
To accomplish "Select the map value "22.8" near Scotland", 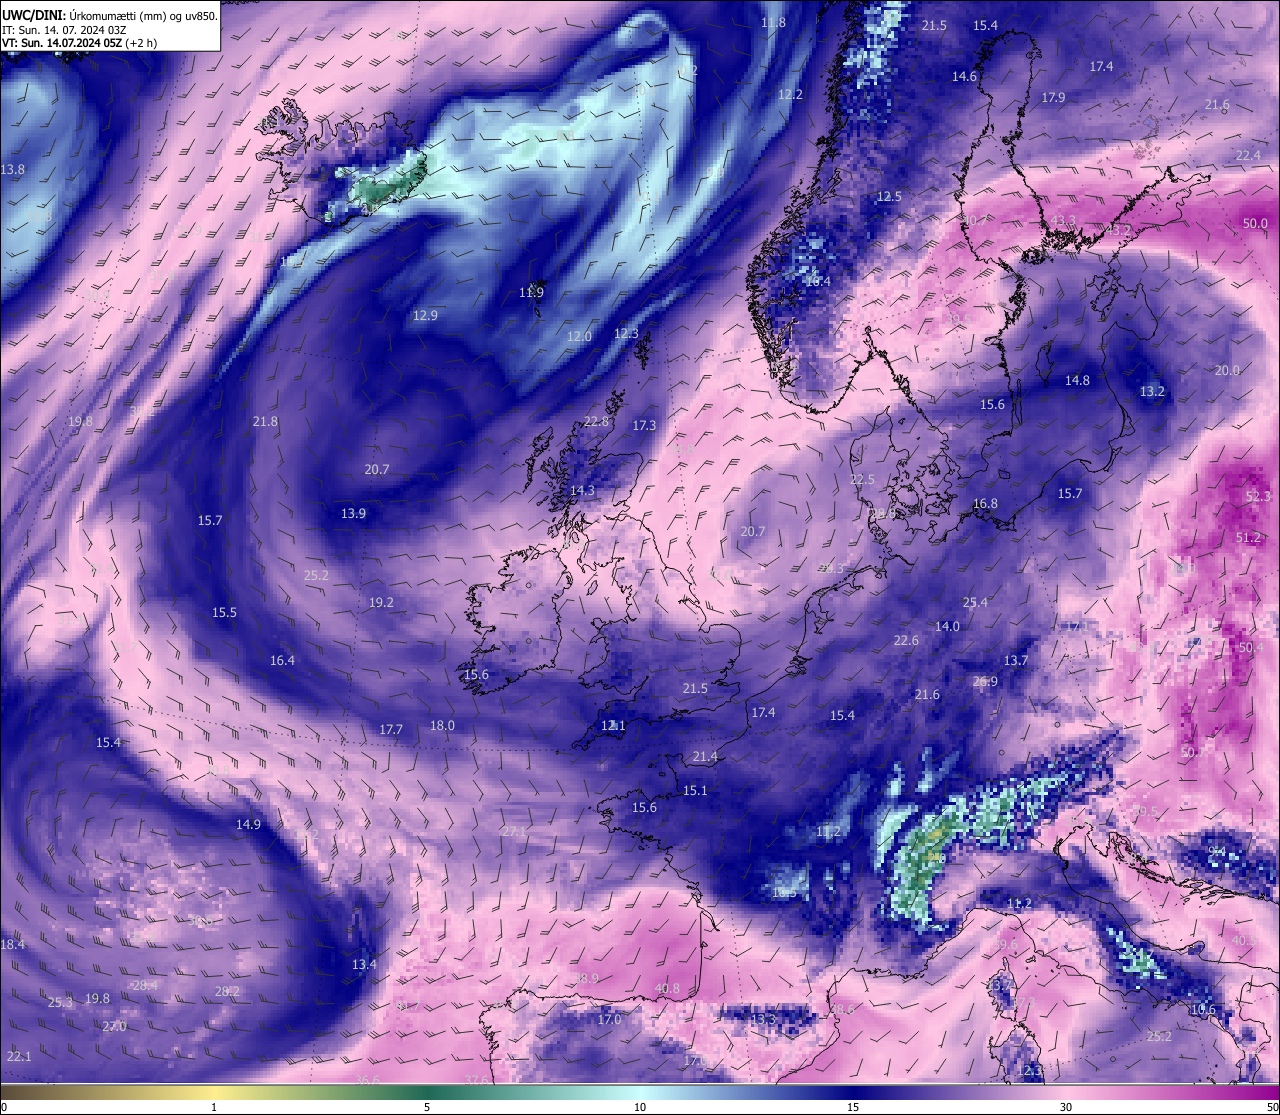I will pos(596,422).
